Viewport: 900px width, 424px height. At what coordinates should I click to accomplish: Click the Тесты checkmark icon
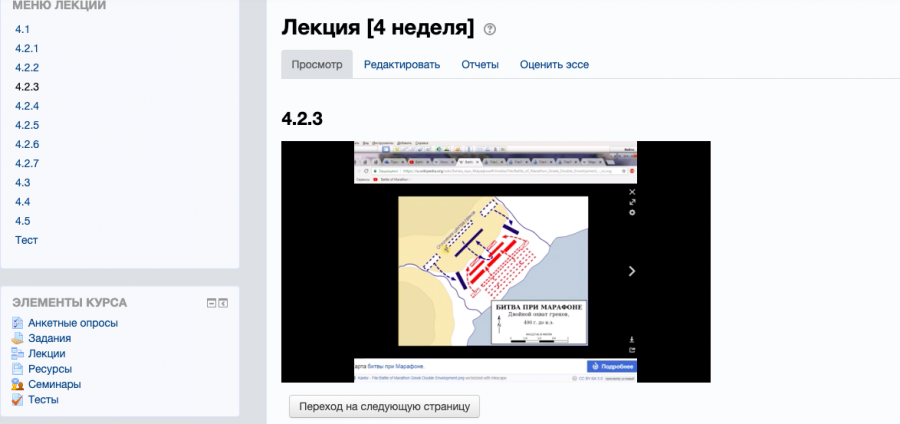17,400
